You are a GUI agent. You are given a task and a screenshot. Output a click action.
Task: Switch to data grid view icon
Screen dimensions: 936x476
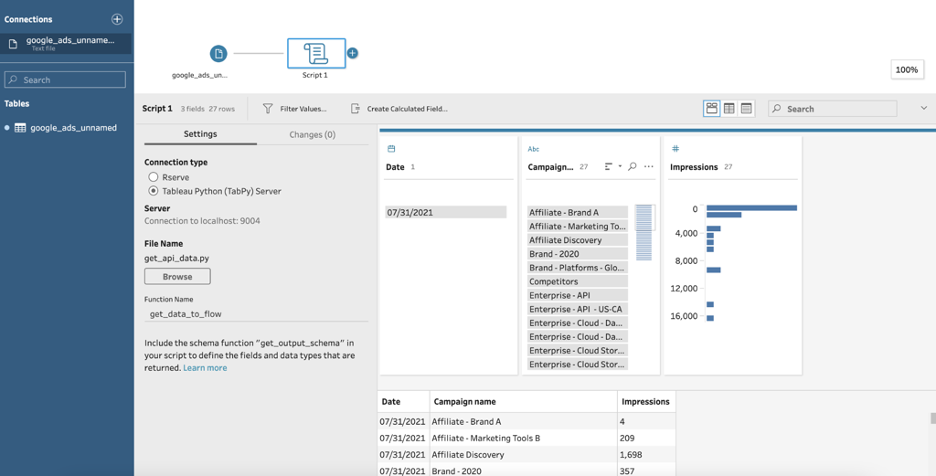point(729,108)
